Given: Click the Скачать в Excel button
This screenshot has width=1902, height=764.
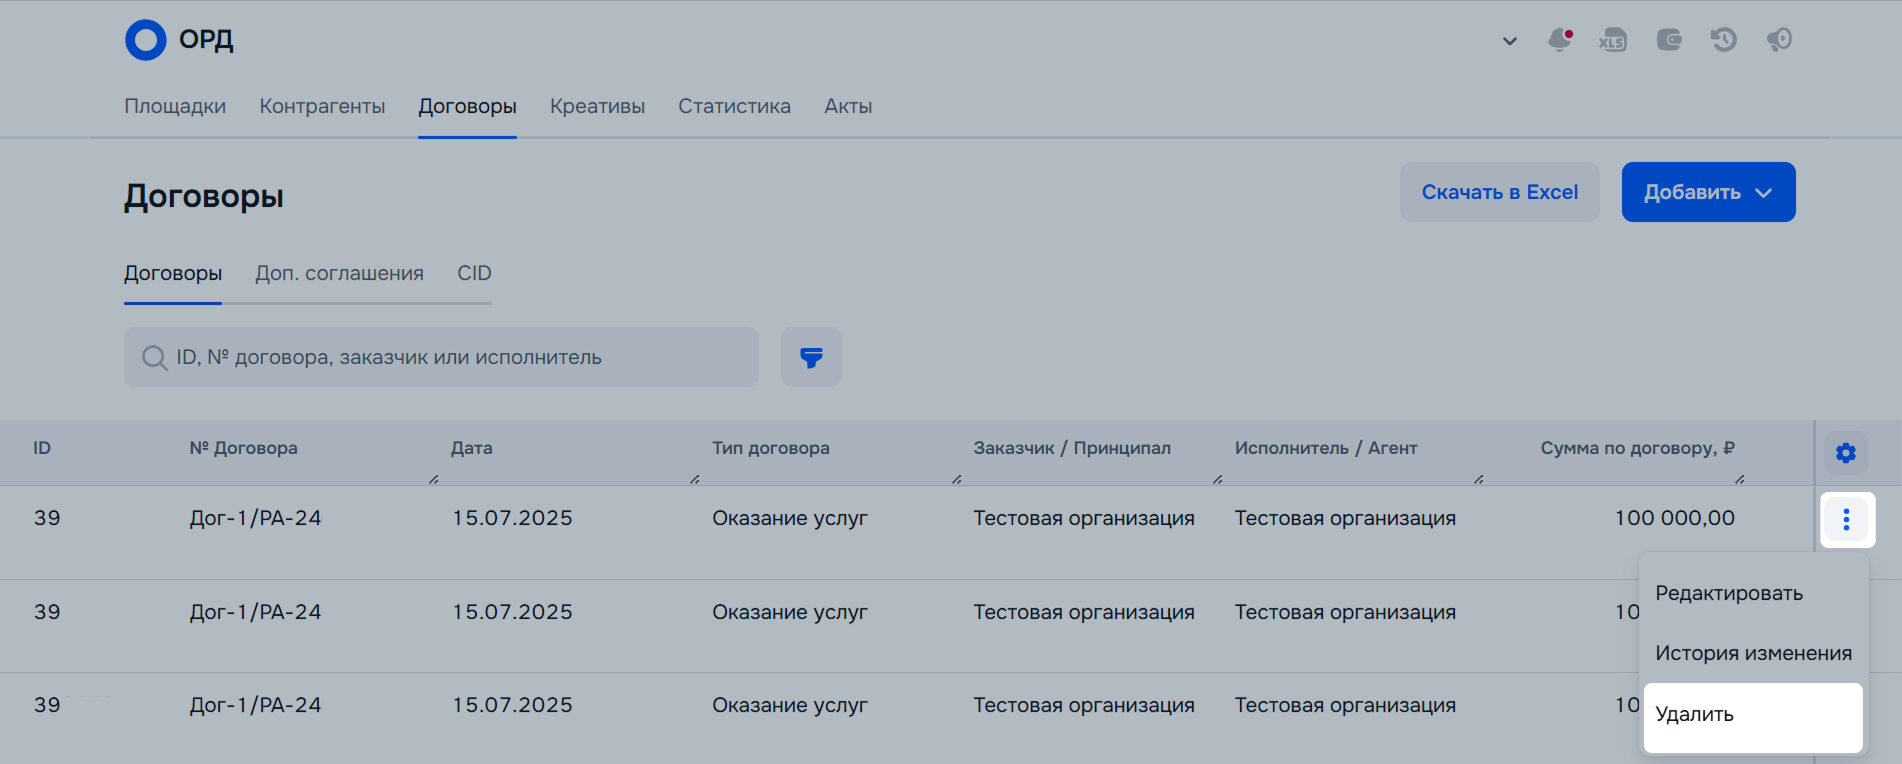Looking at the screenshot, I should click(x=1499, y=192).
